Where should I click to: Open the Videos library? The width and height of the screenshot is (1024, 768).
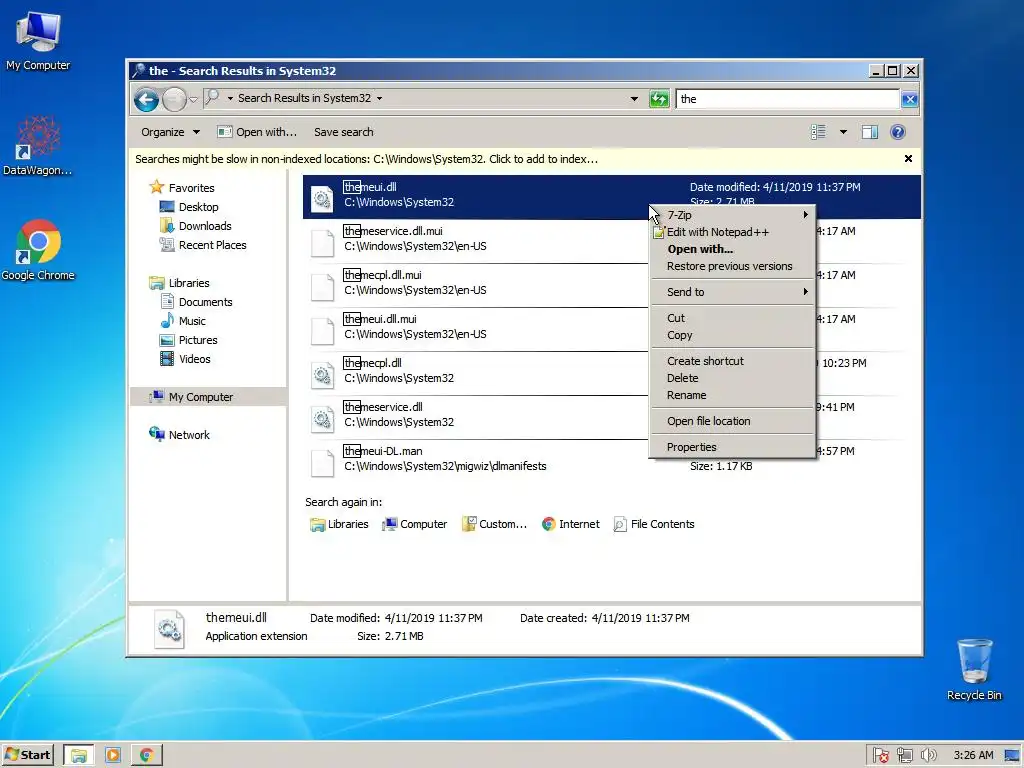click(x=195, y=359)
